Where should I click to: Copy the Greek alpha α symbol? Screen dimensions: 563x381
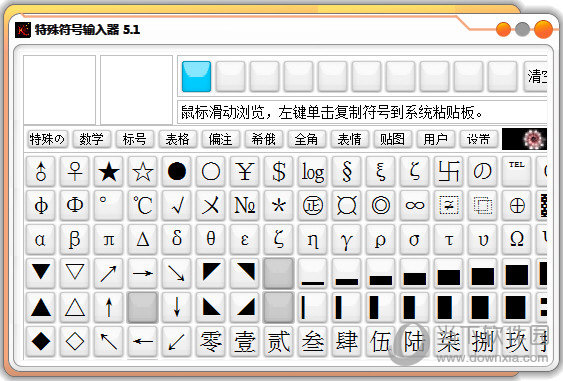click(41, 240)
